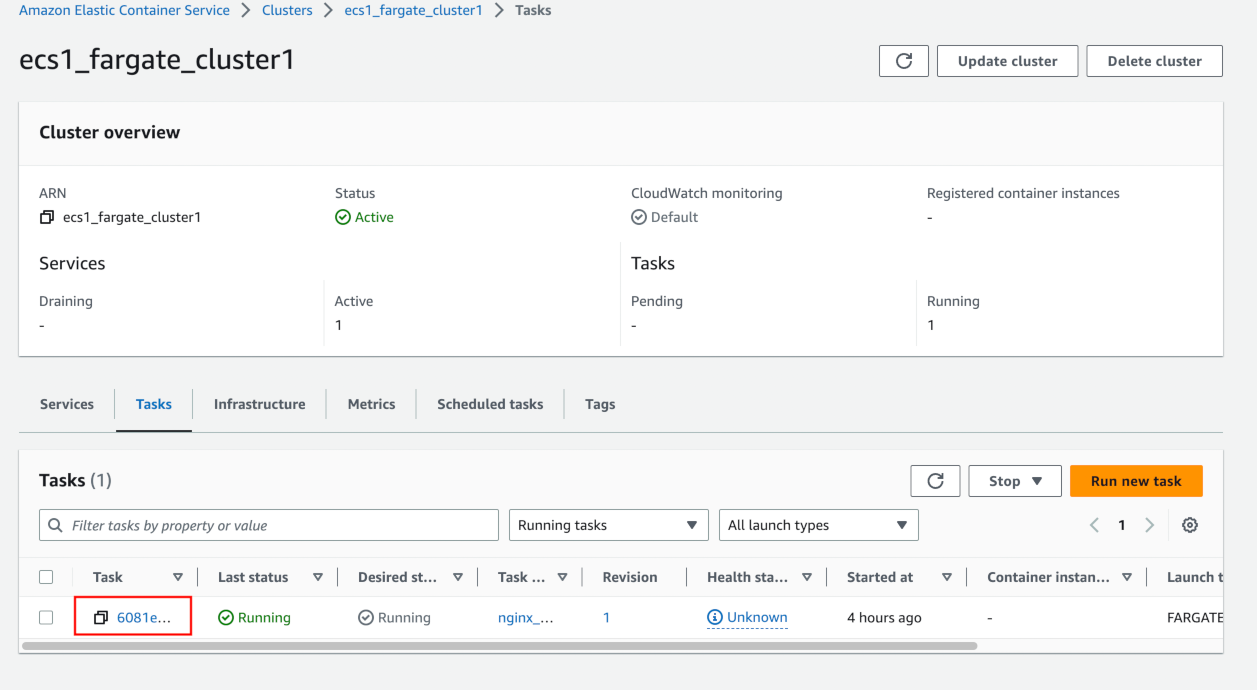The height and width of the screenshot is (690, 1257).
Task: Click Run new task button
Action: (1136, 481)
